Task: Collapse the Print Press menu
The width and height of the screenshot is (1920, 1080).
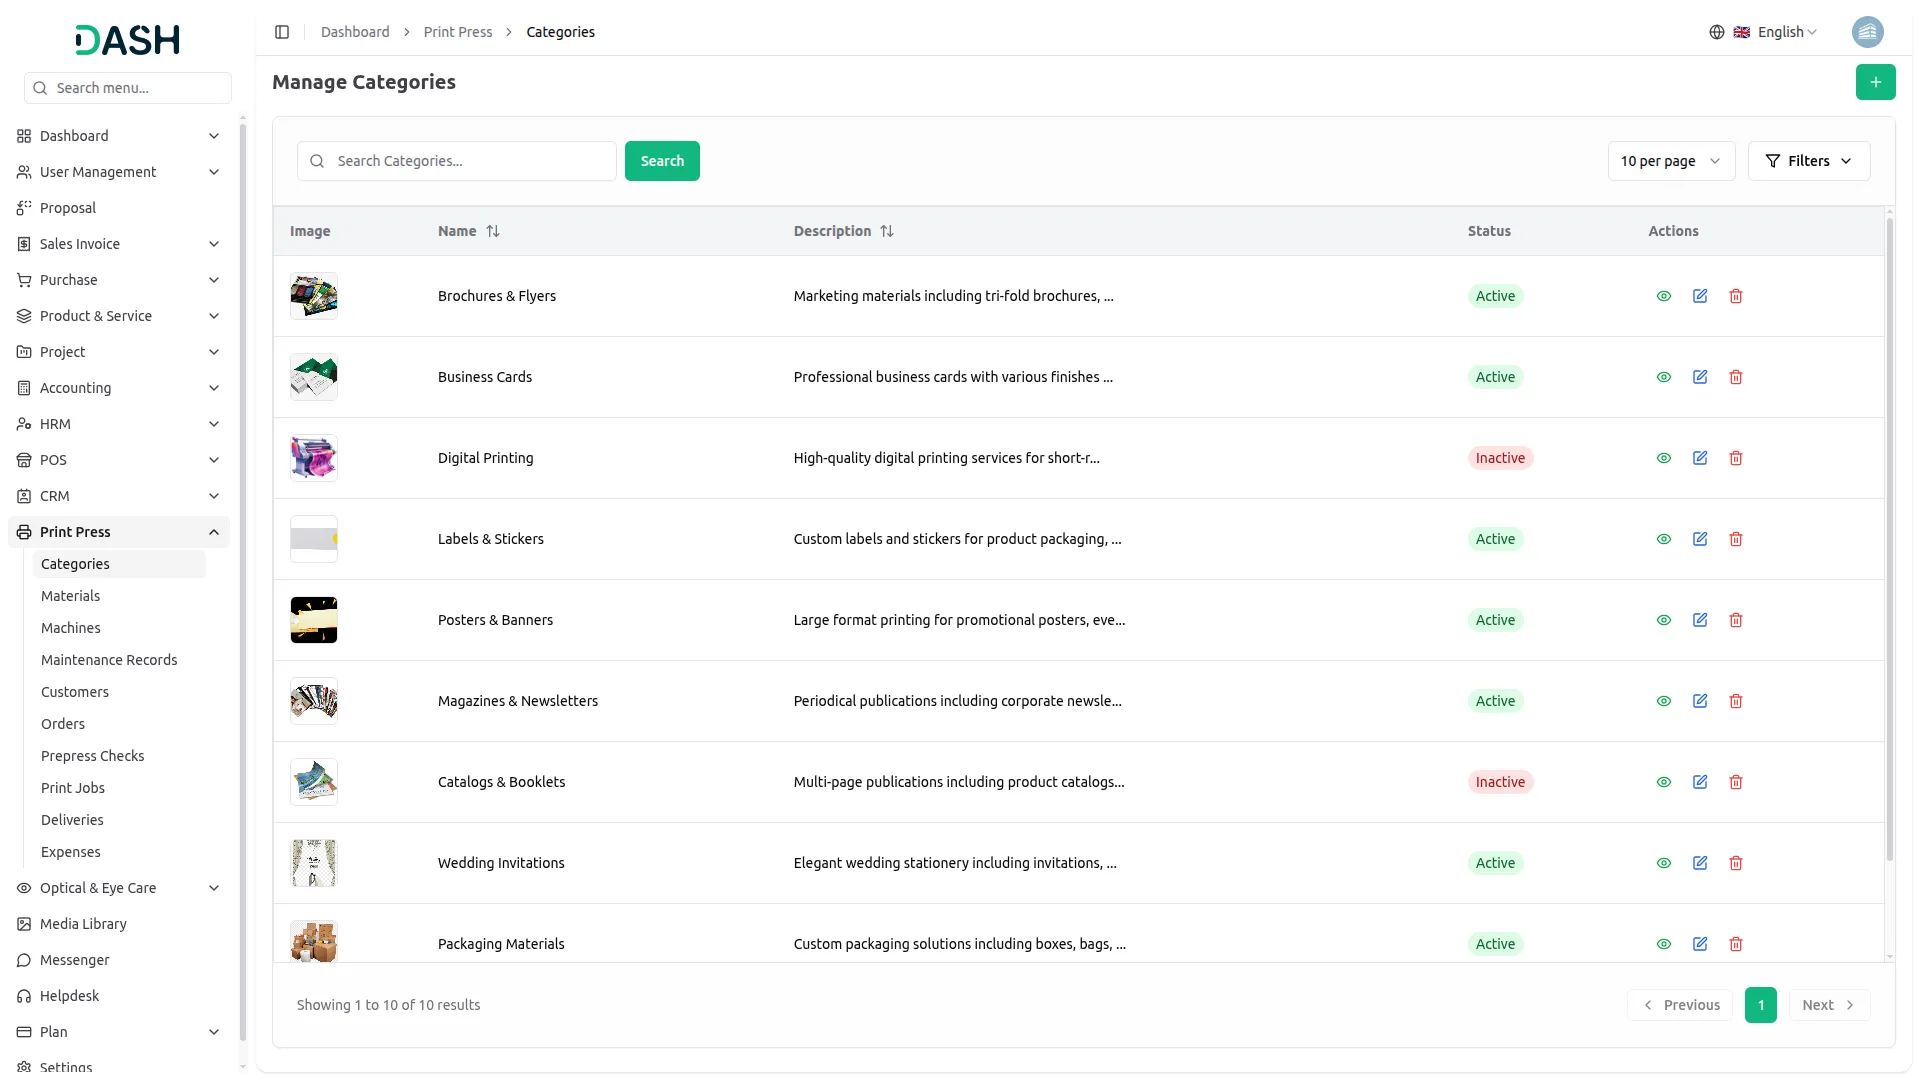Action: click(214, 532)
